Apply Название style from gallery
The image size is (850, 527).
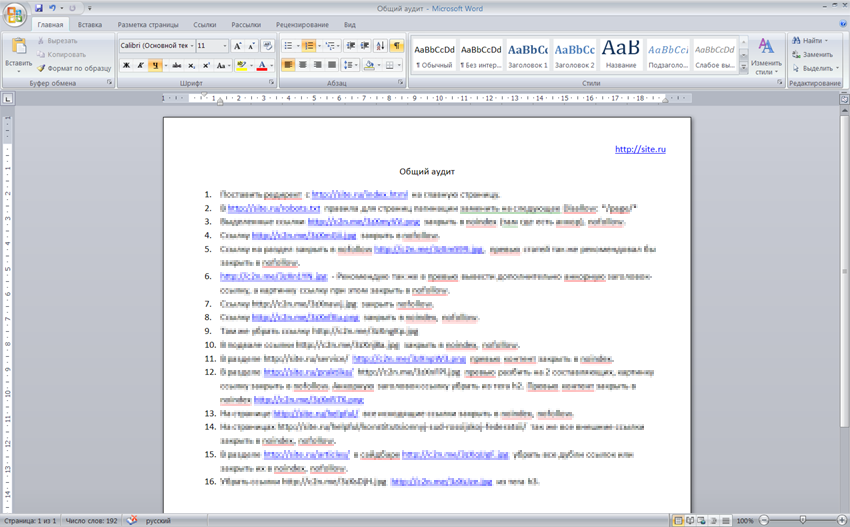(621, 55)
